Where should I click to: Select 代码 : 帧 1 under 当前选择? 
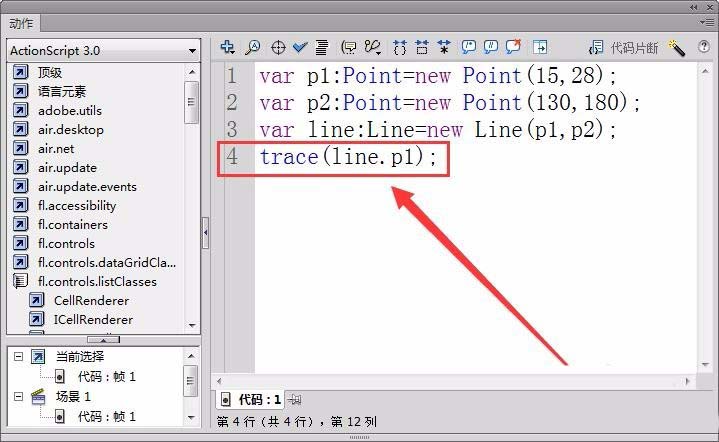click(106, 377)
